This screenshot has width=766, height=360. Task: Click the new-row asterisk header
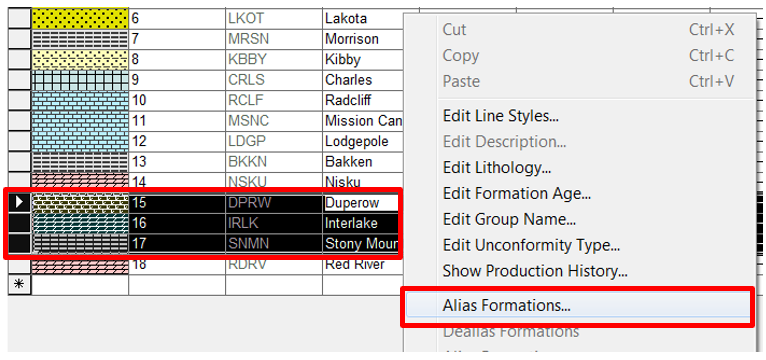20,285
